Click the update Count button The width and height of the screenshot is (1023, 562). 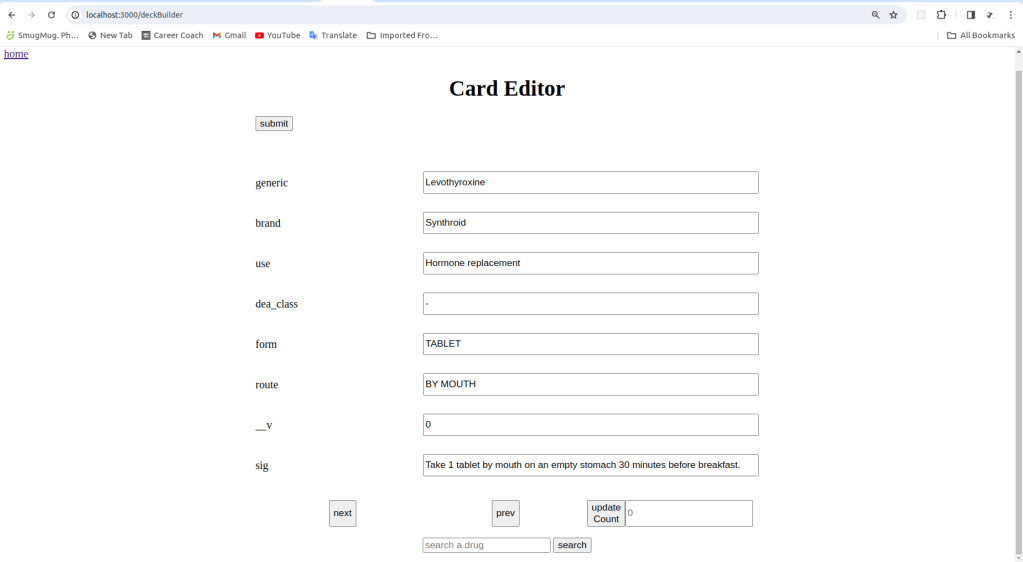[605, 513]
